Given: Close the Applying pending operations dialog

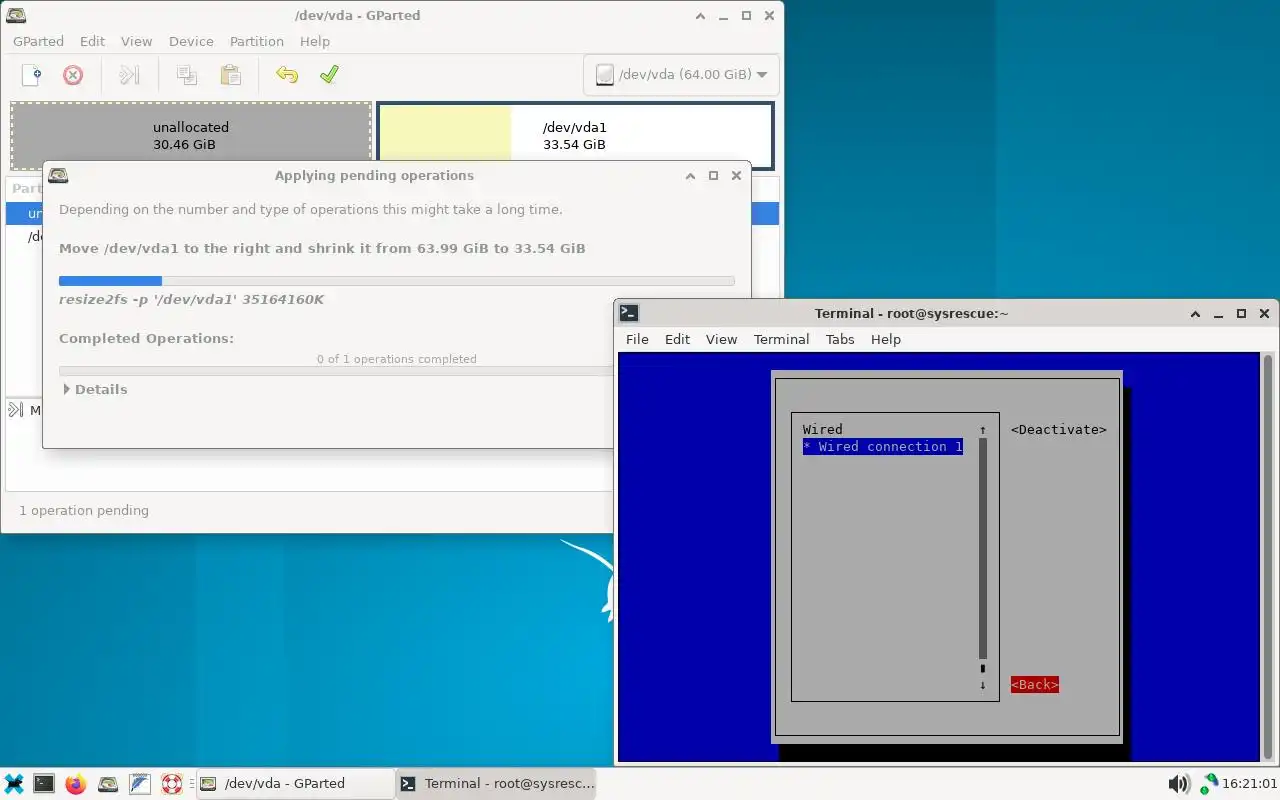Looking at the screenshot, I should [736, 175].
